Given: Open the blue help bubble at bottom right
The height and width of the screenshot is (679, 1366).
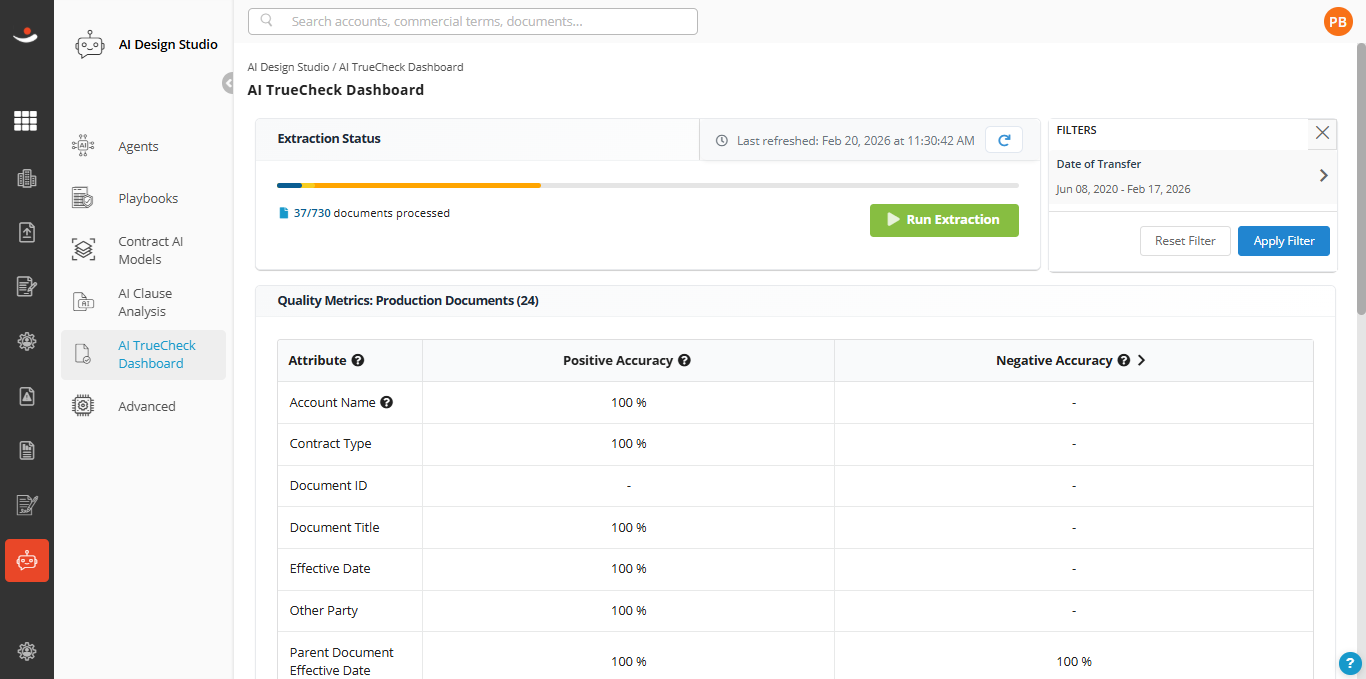Looking at the screenshot, I should tap(1351, 663).
